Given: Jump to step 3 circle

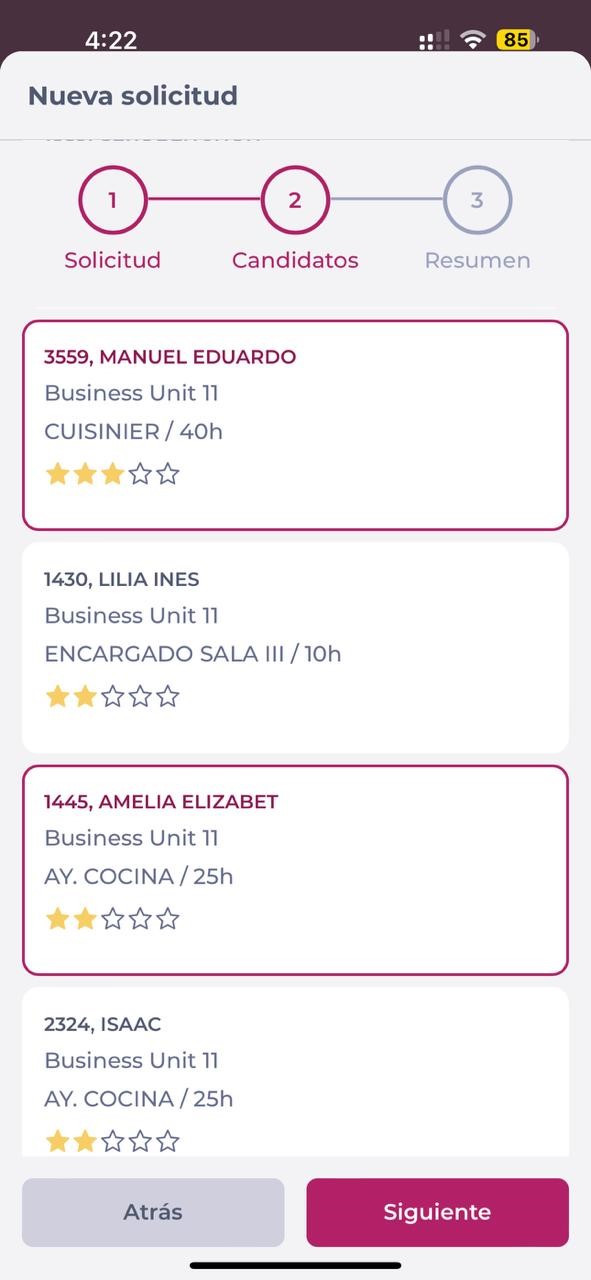Looking at the screenshot, I should pos(477,200).
